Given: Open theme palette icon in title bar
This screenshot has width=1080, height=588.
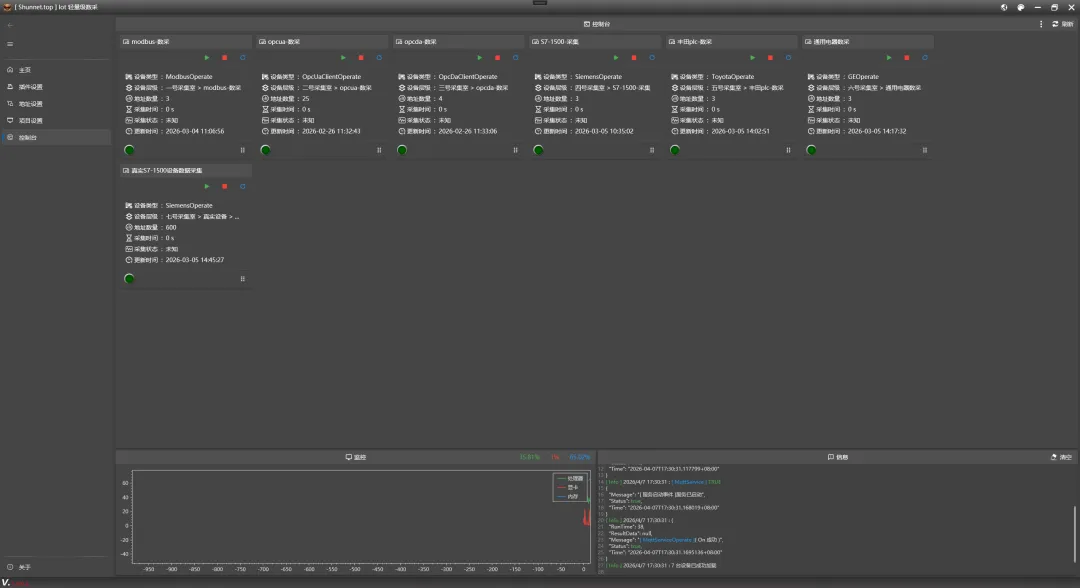Looking at the screenshot, I should [1021, 7].
